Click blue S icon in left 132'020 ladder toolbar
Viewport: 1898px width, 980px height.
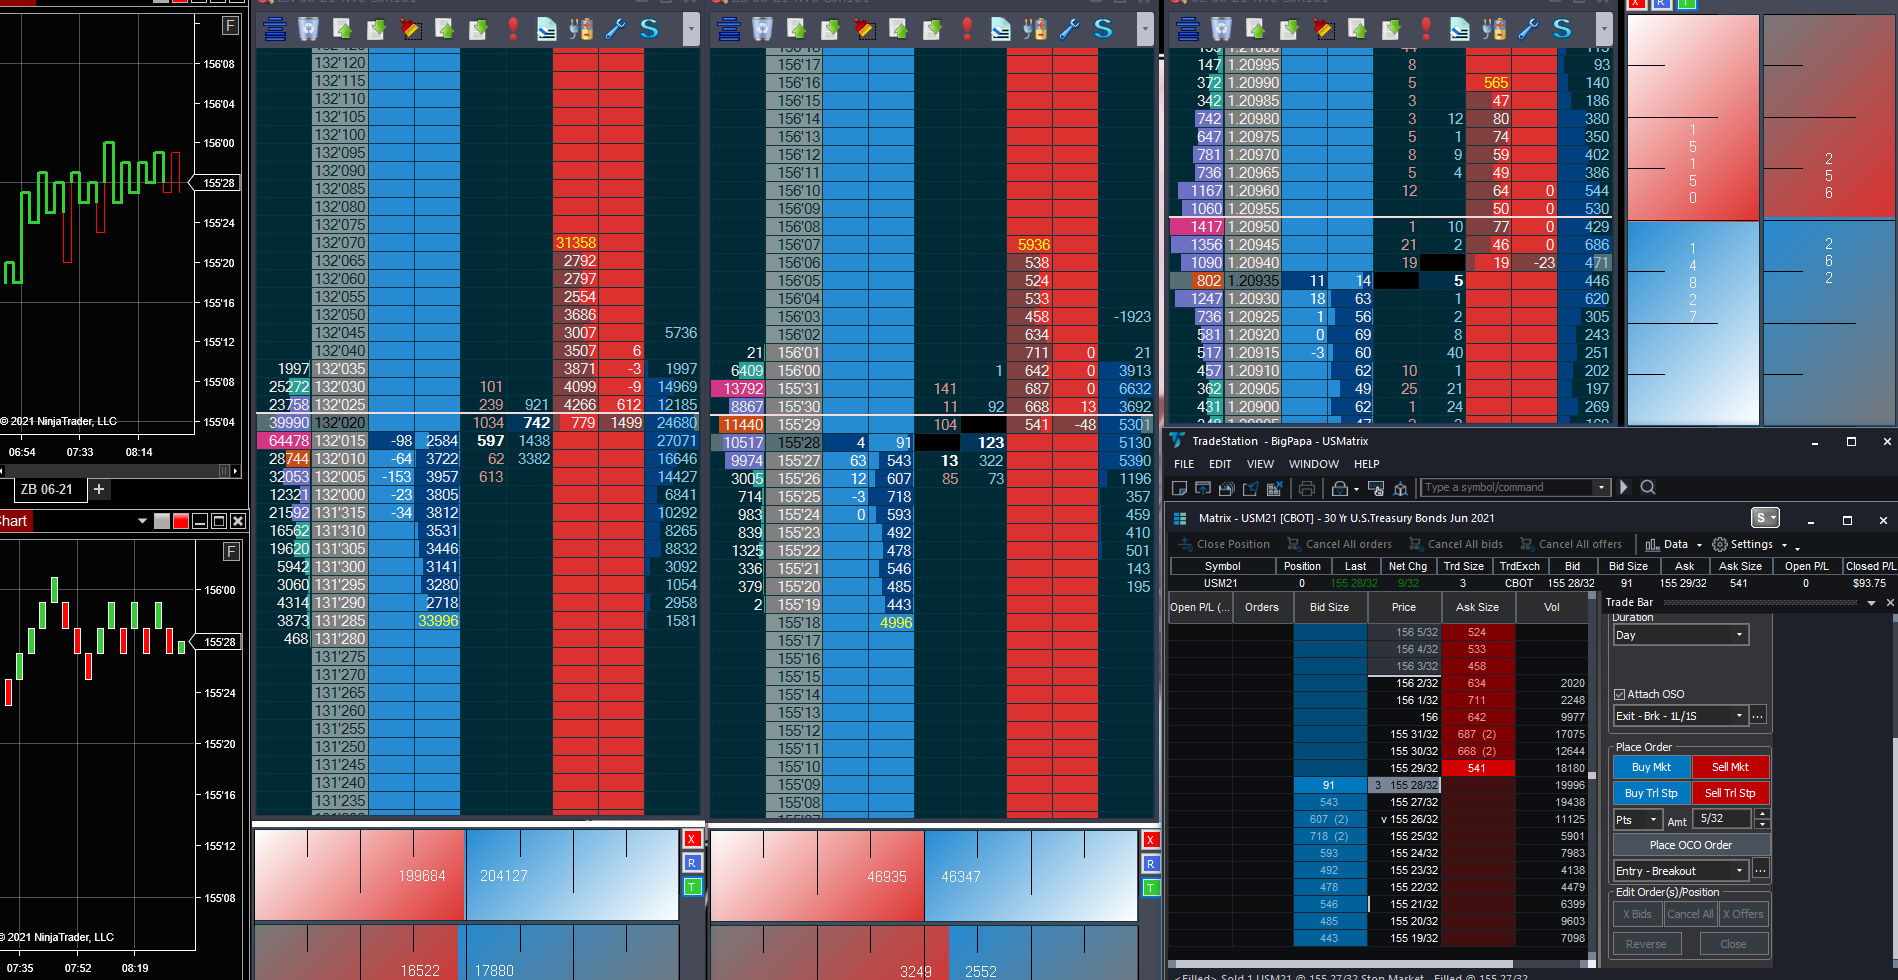click(x=649, y=29)
